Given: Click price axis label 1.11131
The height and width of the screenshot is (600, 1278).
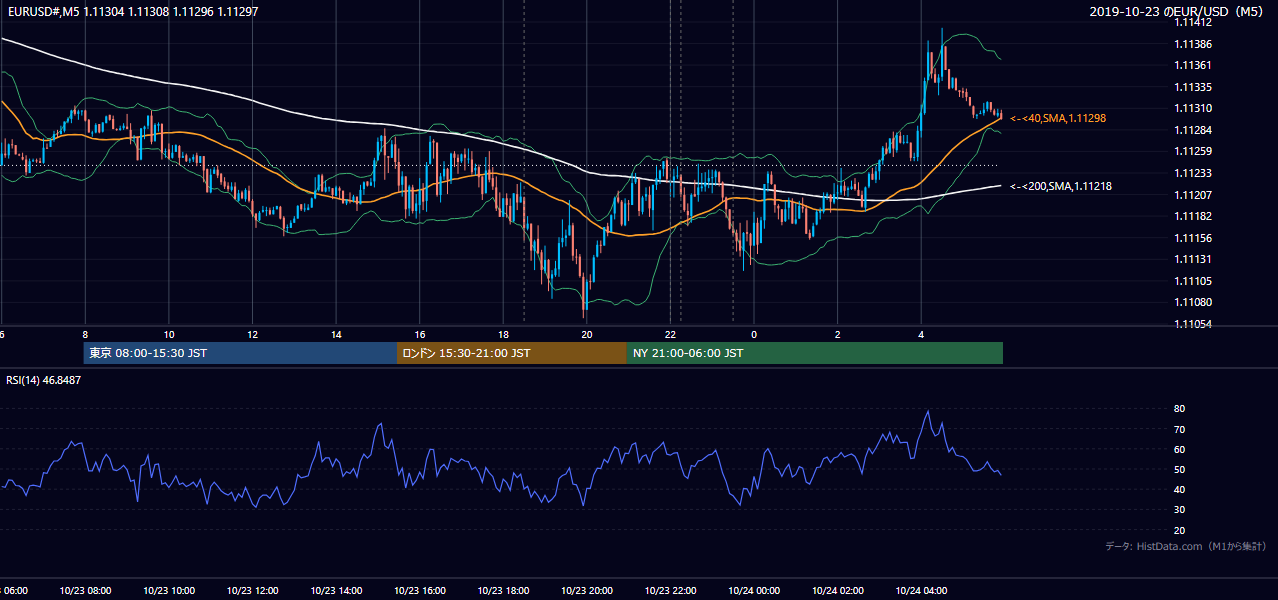Looking at the screenshot, I should point(1193,259).
